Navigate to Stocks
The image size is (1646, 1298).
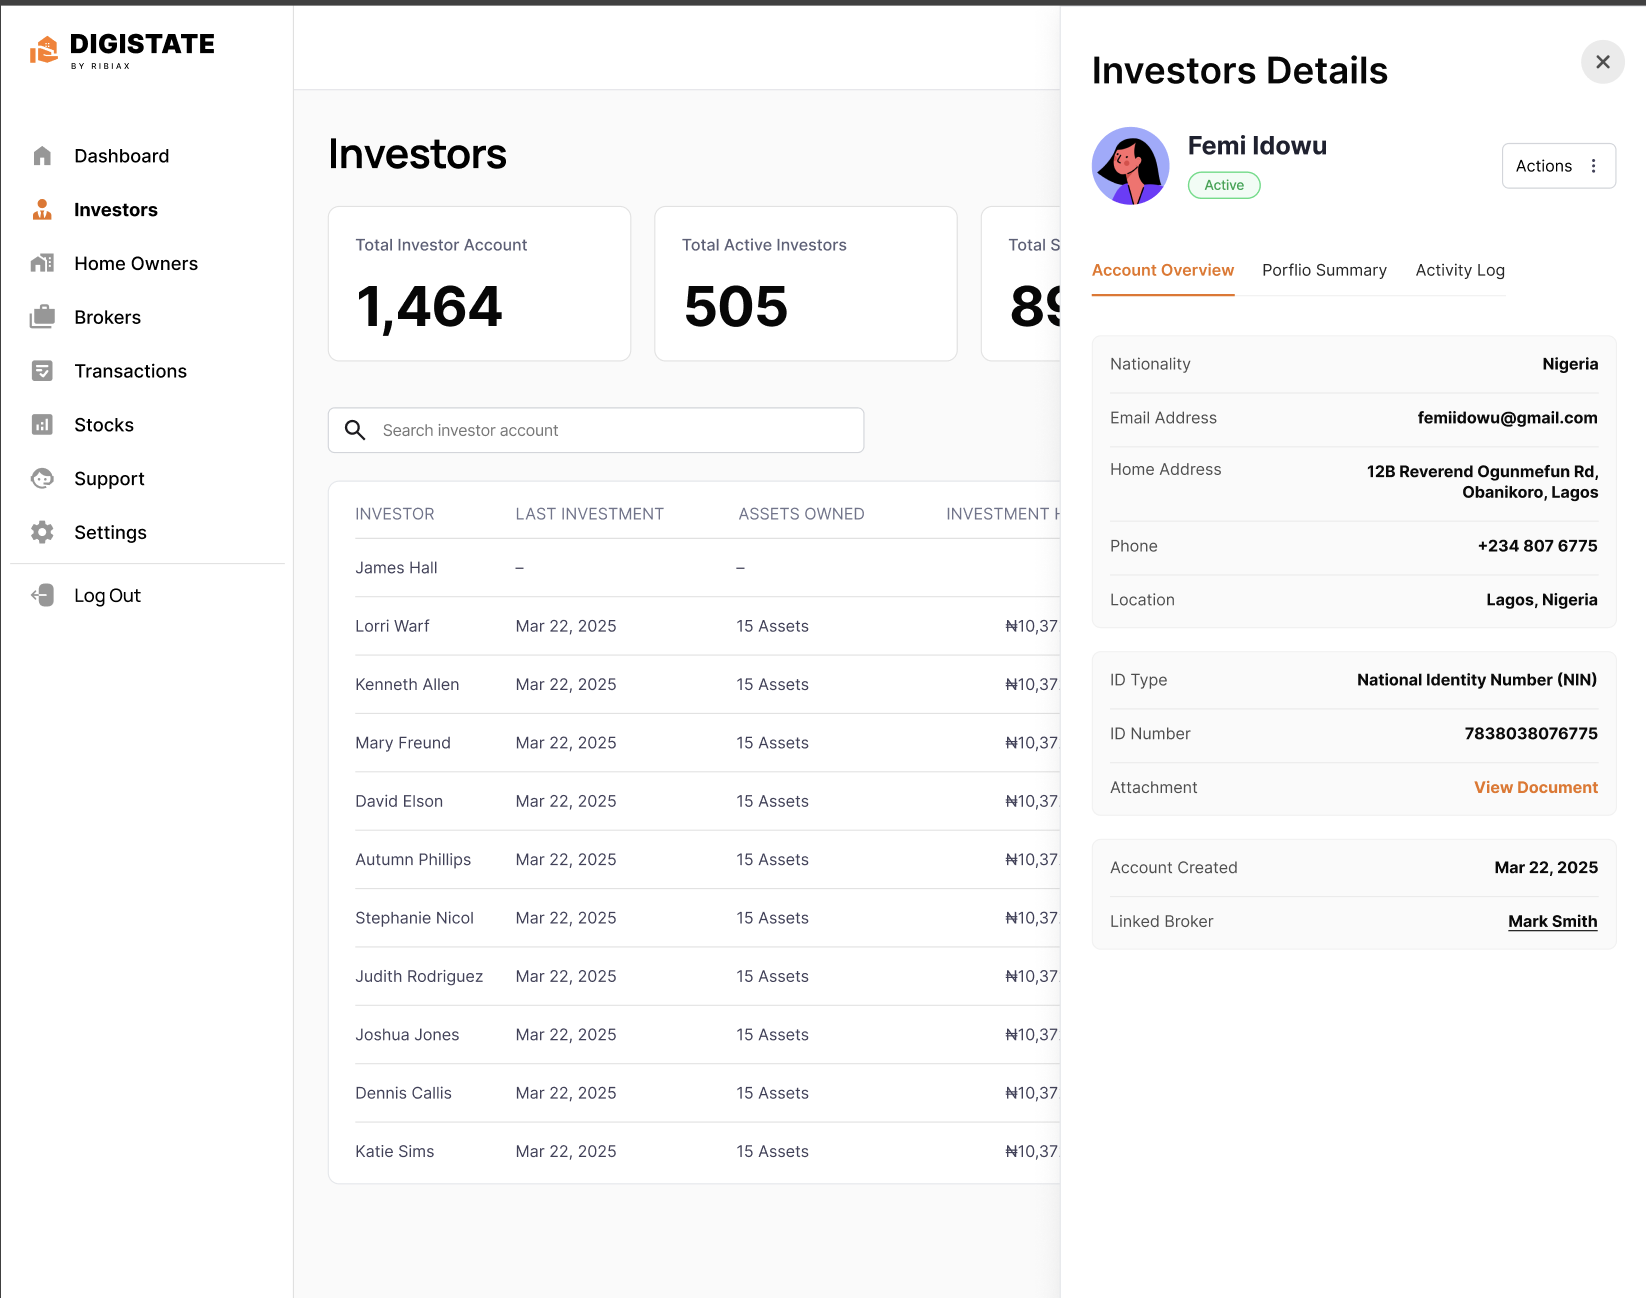104,425
